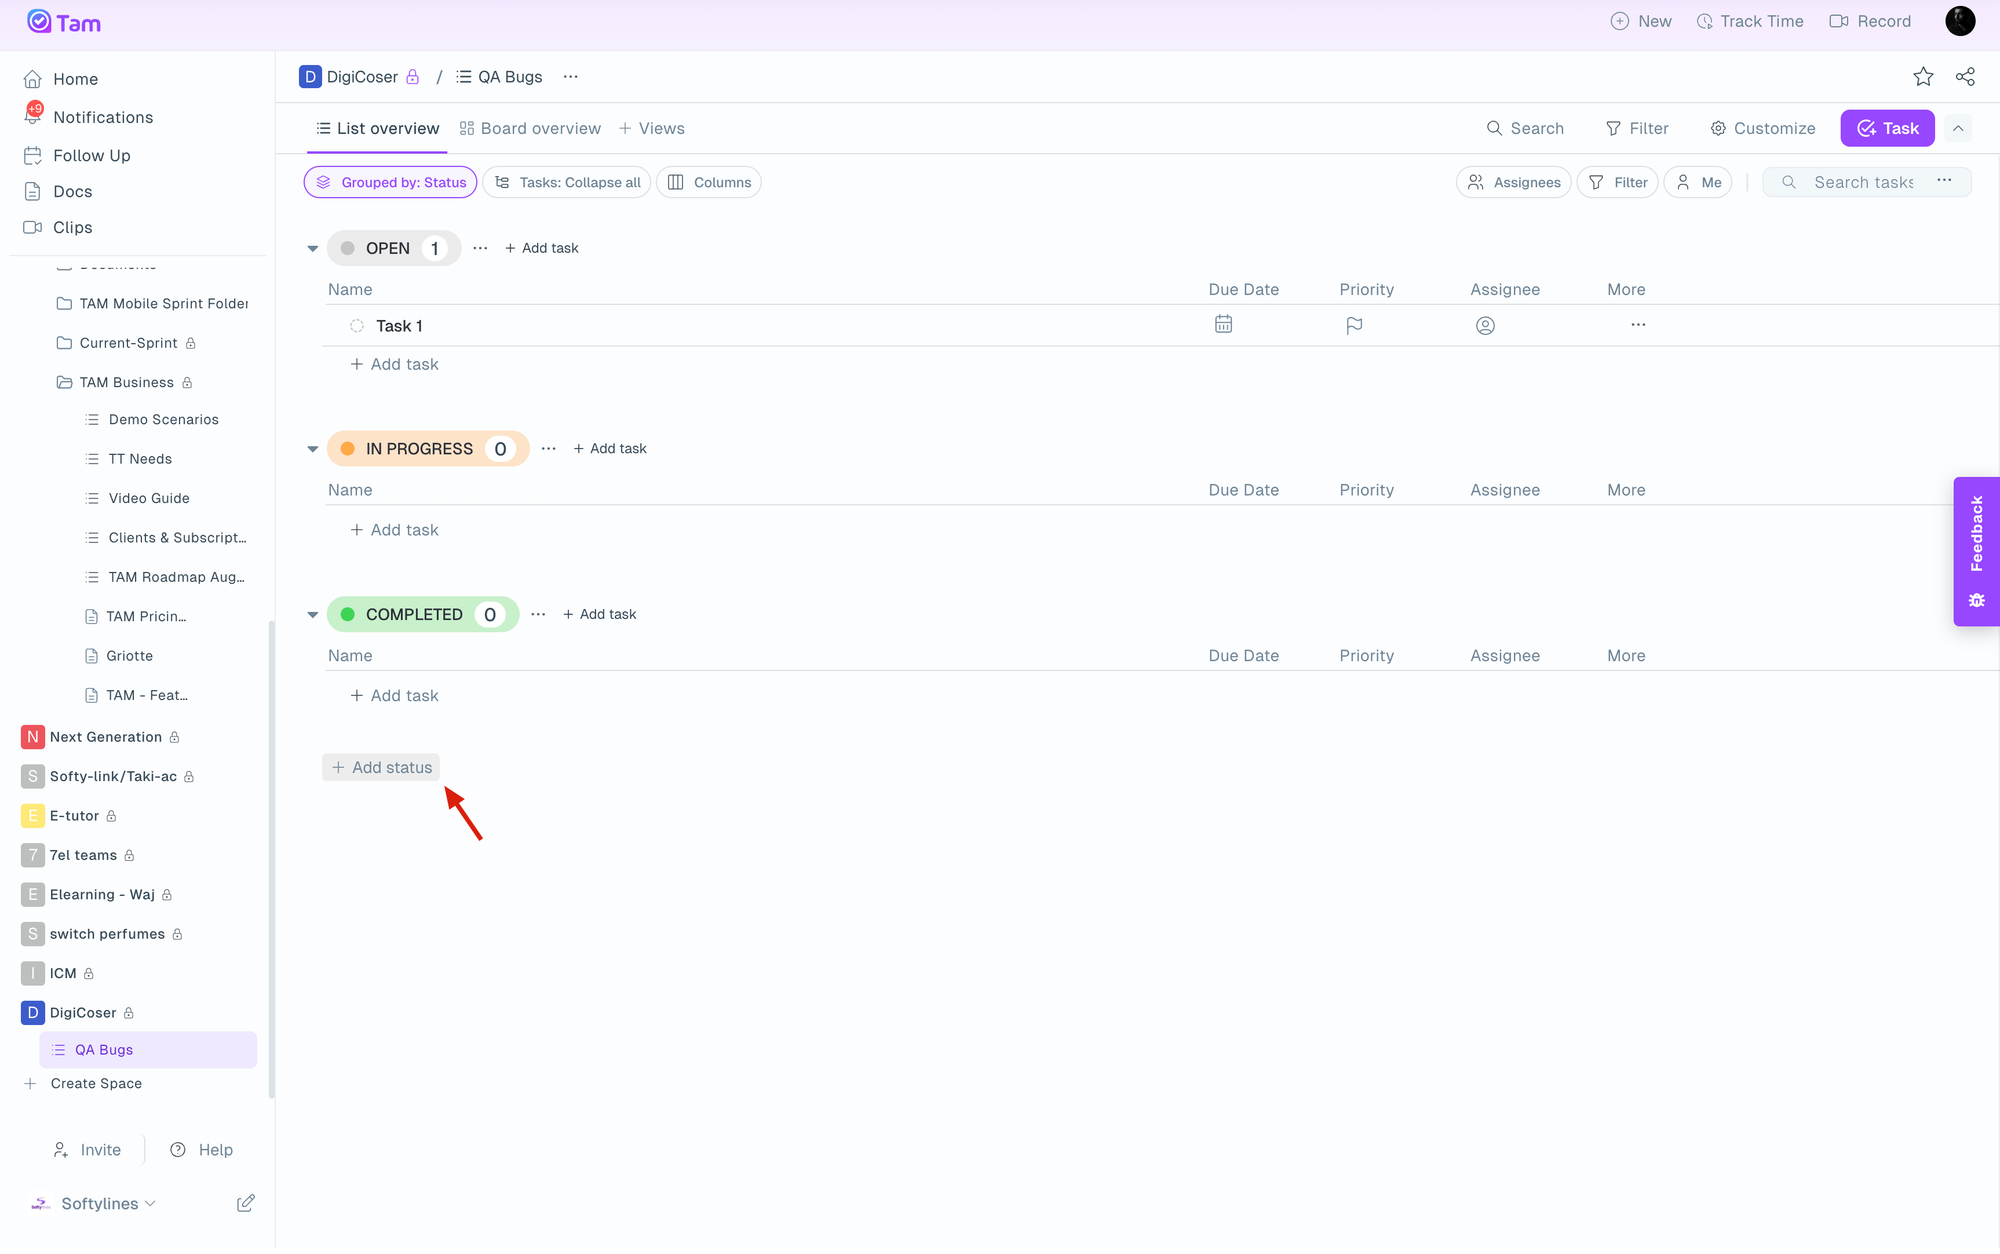Click the Search tasks input field
2000x1254 pixels.
(x=1863, y=182)
